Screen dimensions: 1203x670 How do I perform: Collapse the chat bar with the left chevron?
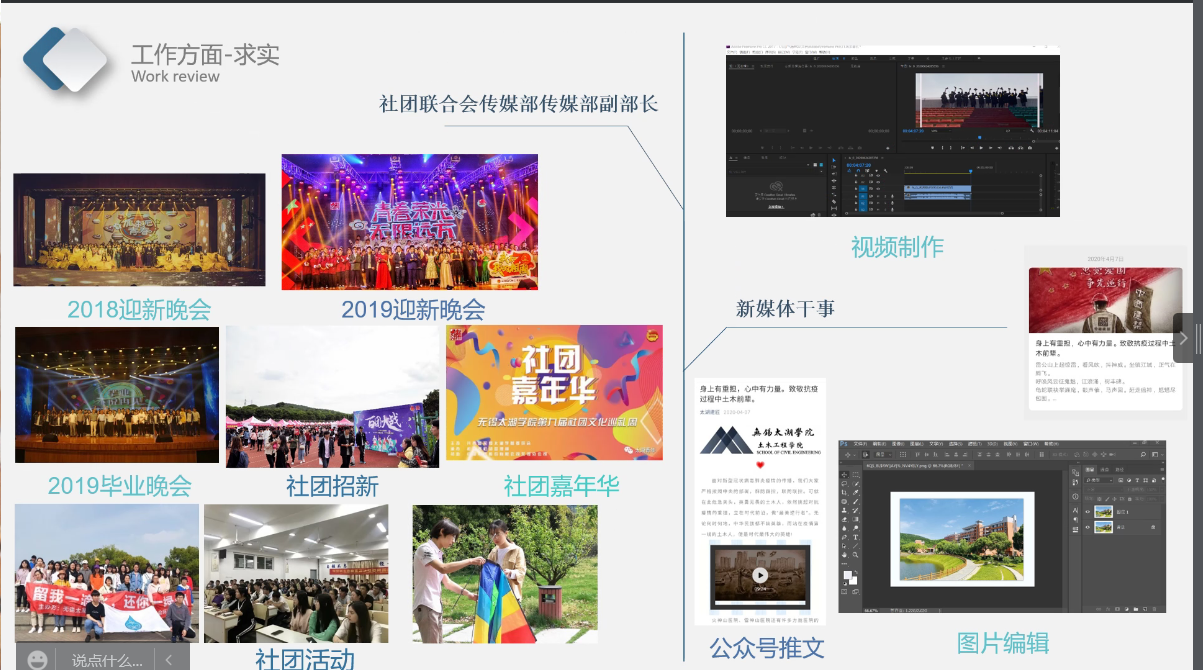pyautogui.click(x=170, y=659)
